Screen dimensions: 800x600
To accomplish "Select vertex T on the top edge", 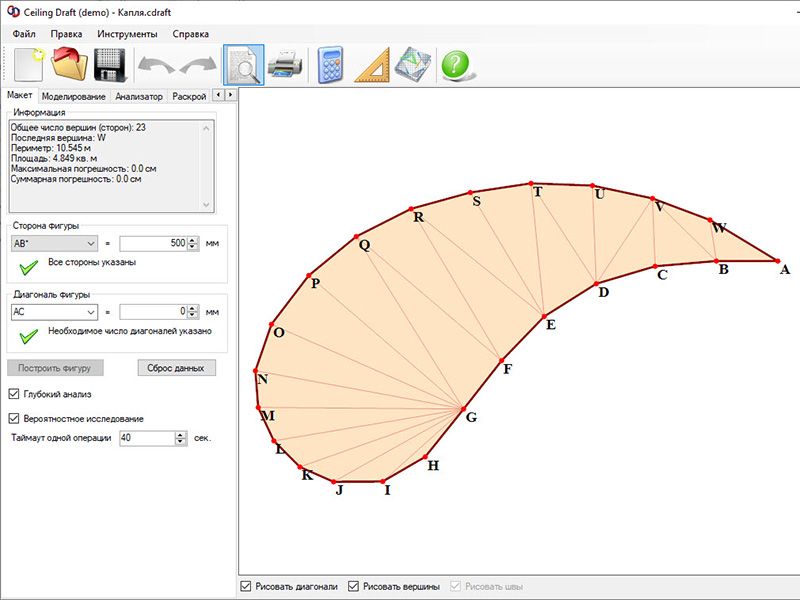I will pyautogui.click(x=531, y=183).
